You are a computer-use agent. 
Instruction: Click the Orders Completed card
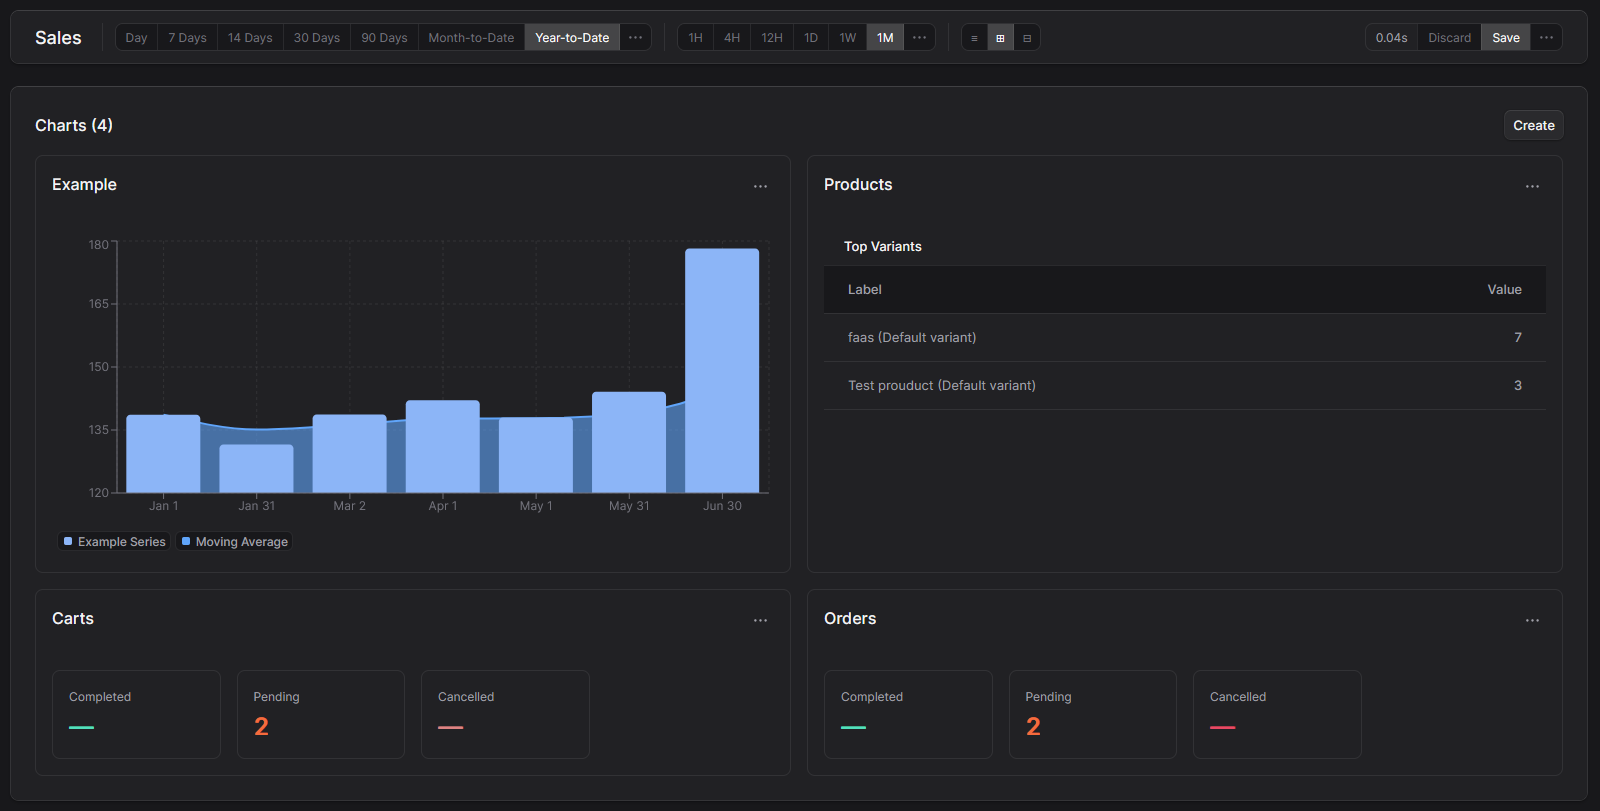point(908,714)
